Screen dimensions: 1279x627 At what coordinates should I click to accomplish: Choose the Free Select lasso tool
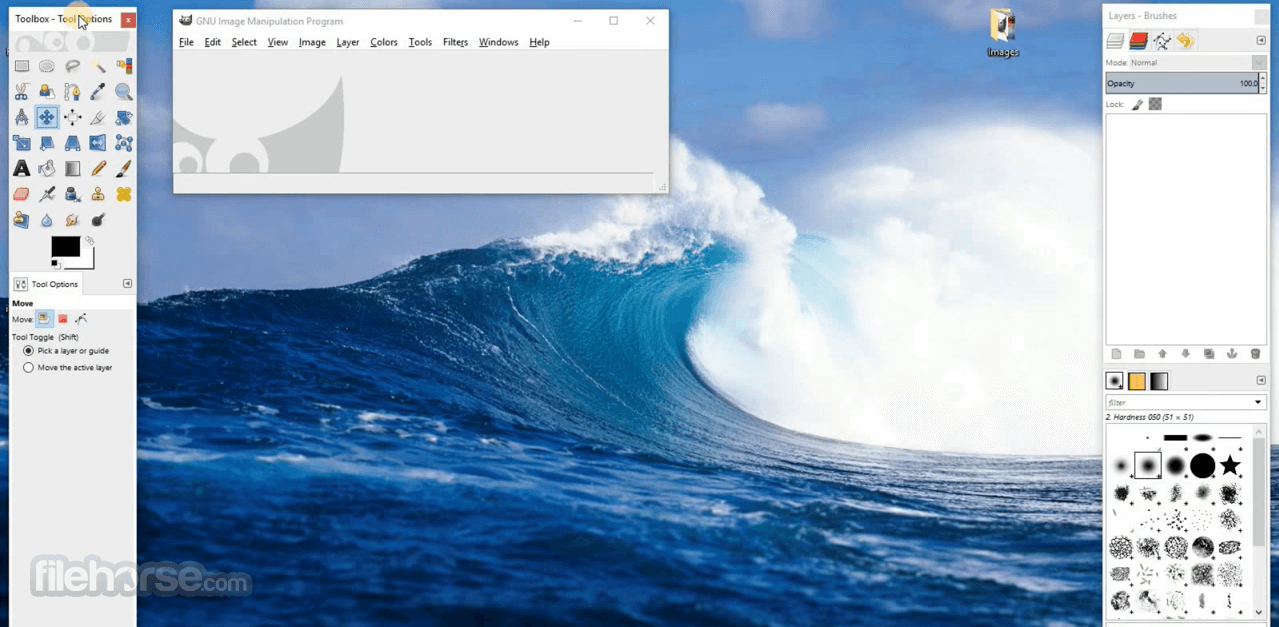(x=72, y=66)
